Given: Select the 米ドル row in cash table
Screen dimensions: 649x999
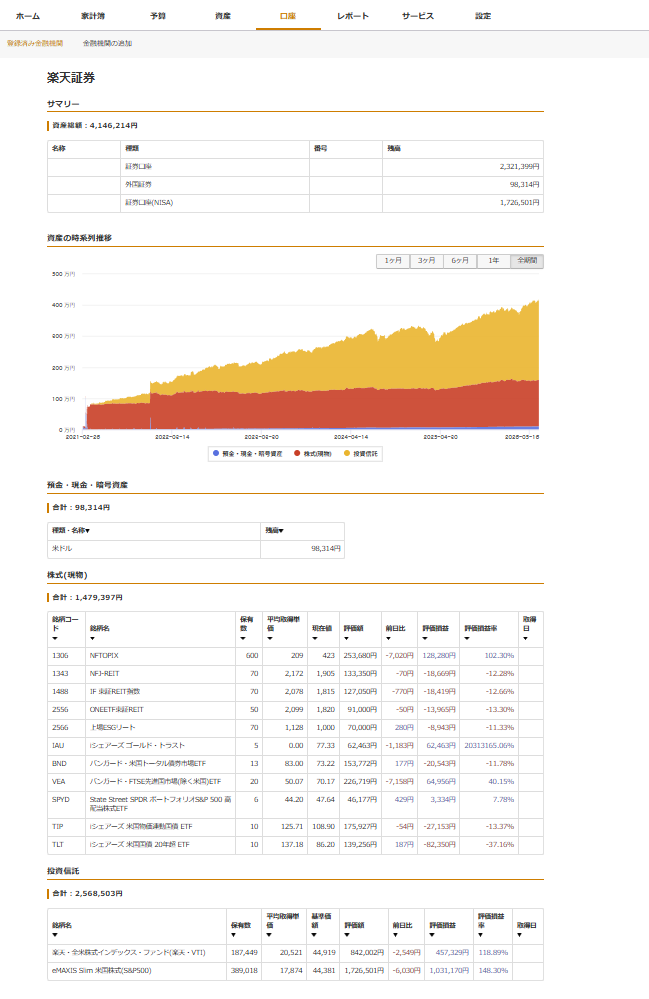Looking at the screenshot, I should coord(196,549).
